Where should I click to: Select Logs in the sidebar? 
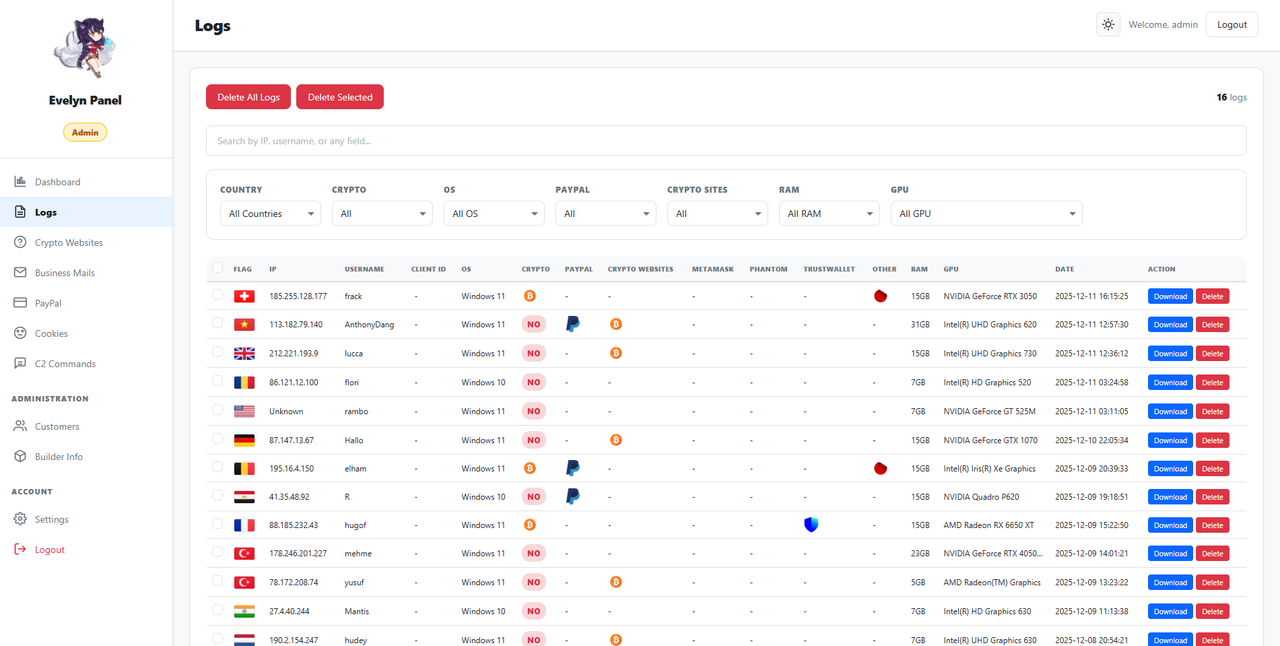[86, 212]
